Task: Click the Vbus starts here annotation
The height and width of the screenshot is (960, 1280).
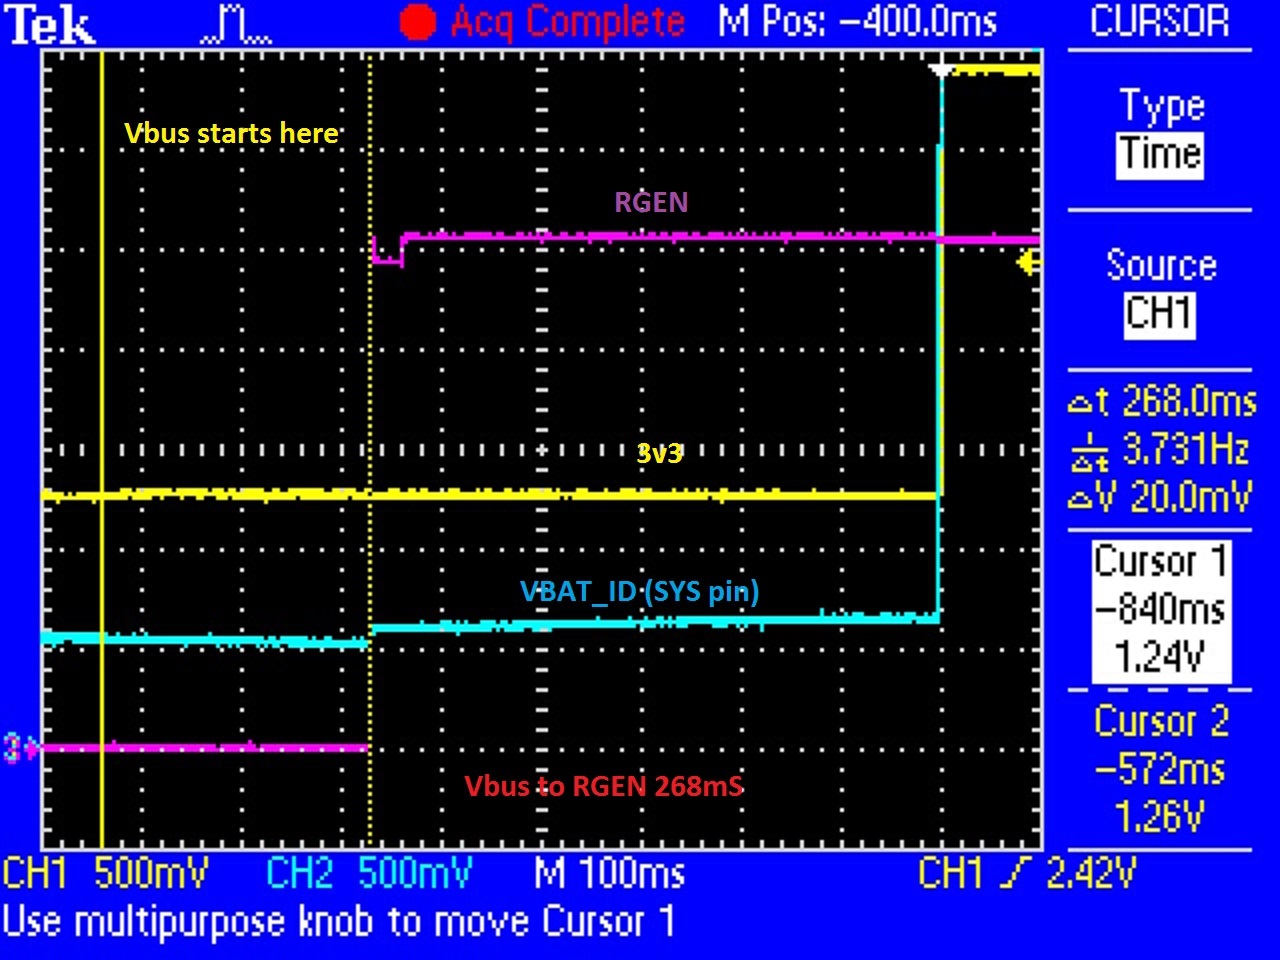Action: (x=231, y=134)
